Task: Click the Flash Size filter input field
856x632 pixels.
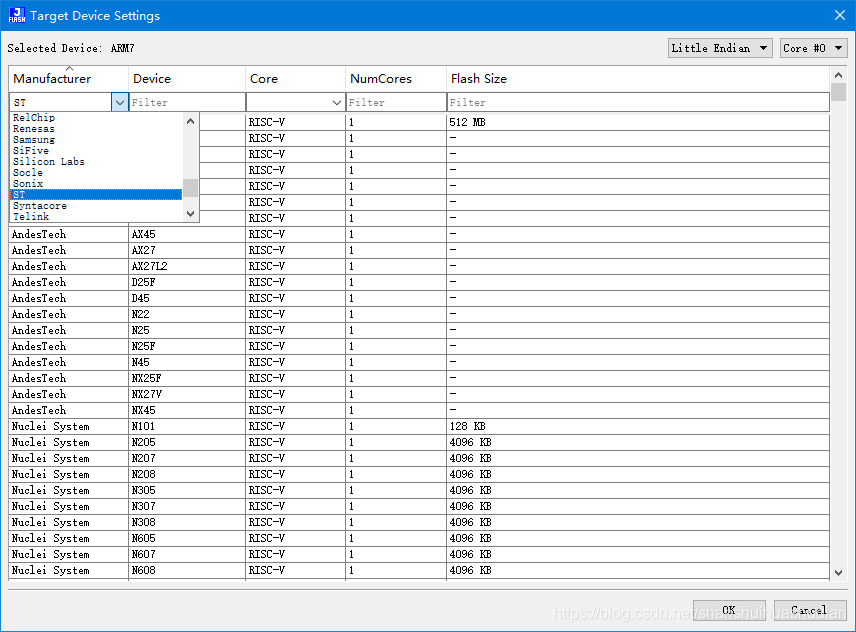Action: [x=638, y=102]
